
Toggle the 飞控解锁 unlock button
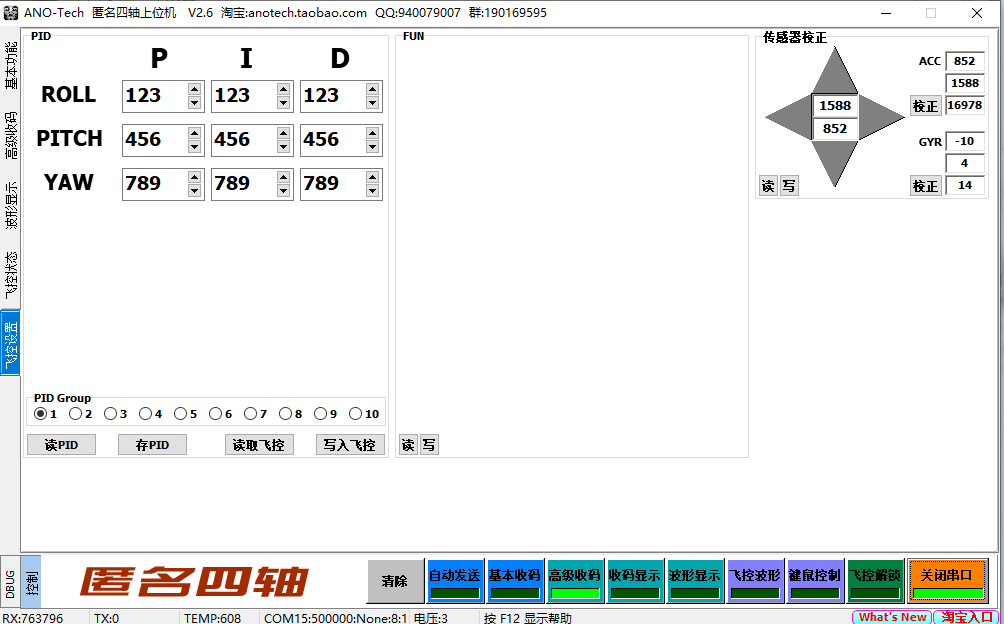click(x=875, y=581)
